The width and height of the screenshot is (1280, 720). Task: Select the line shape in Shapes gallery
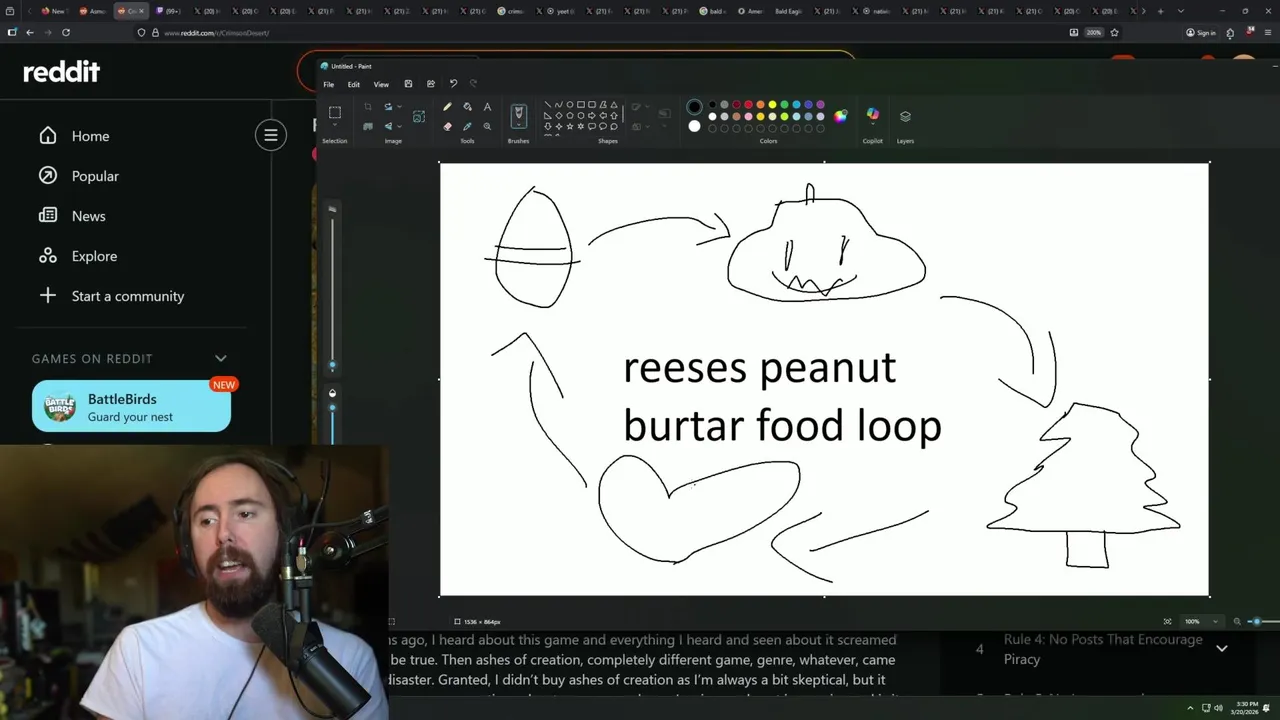pyautogui.click(x=548, y=105)
